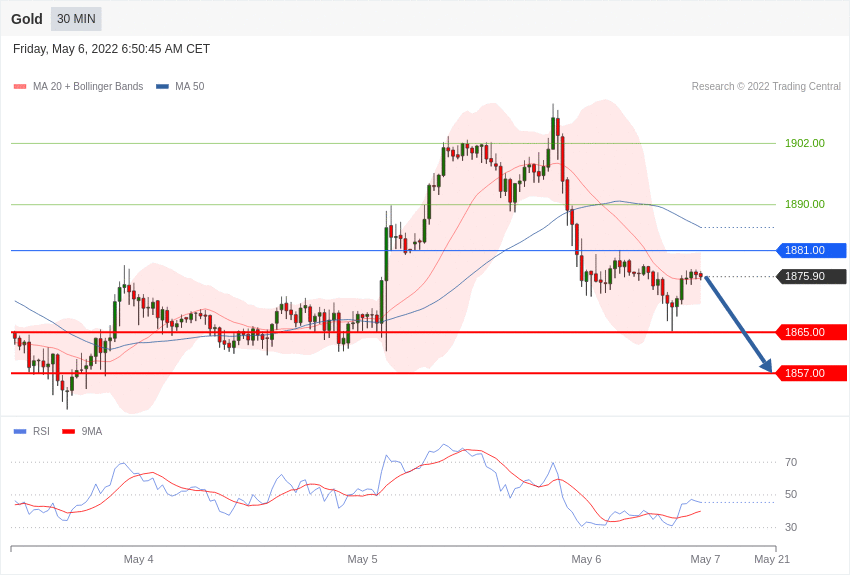This screenshot has width=850, height=576.
Task: Toggle the 9MA legend entry
Action: click(82, 431)
